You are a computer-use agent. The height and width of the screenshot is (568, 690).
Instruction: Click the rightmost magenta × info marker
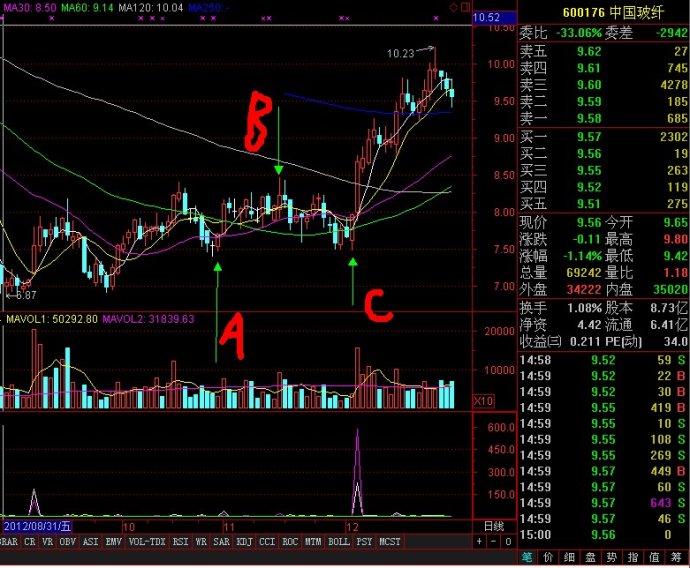pos(436,18)
